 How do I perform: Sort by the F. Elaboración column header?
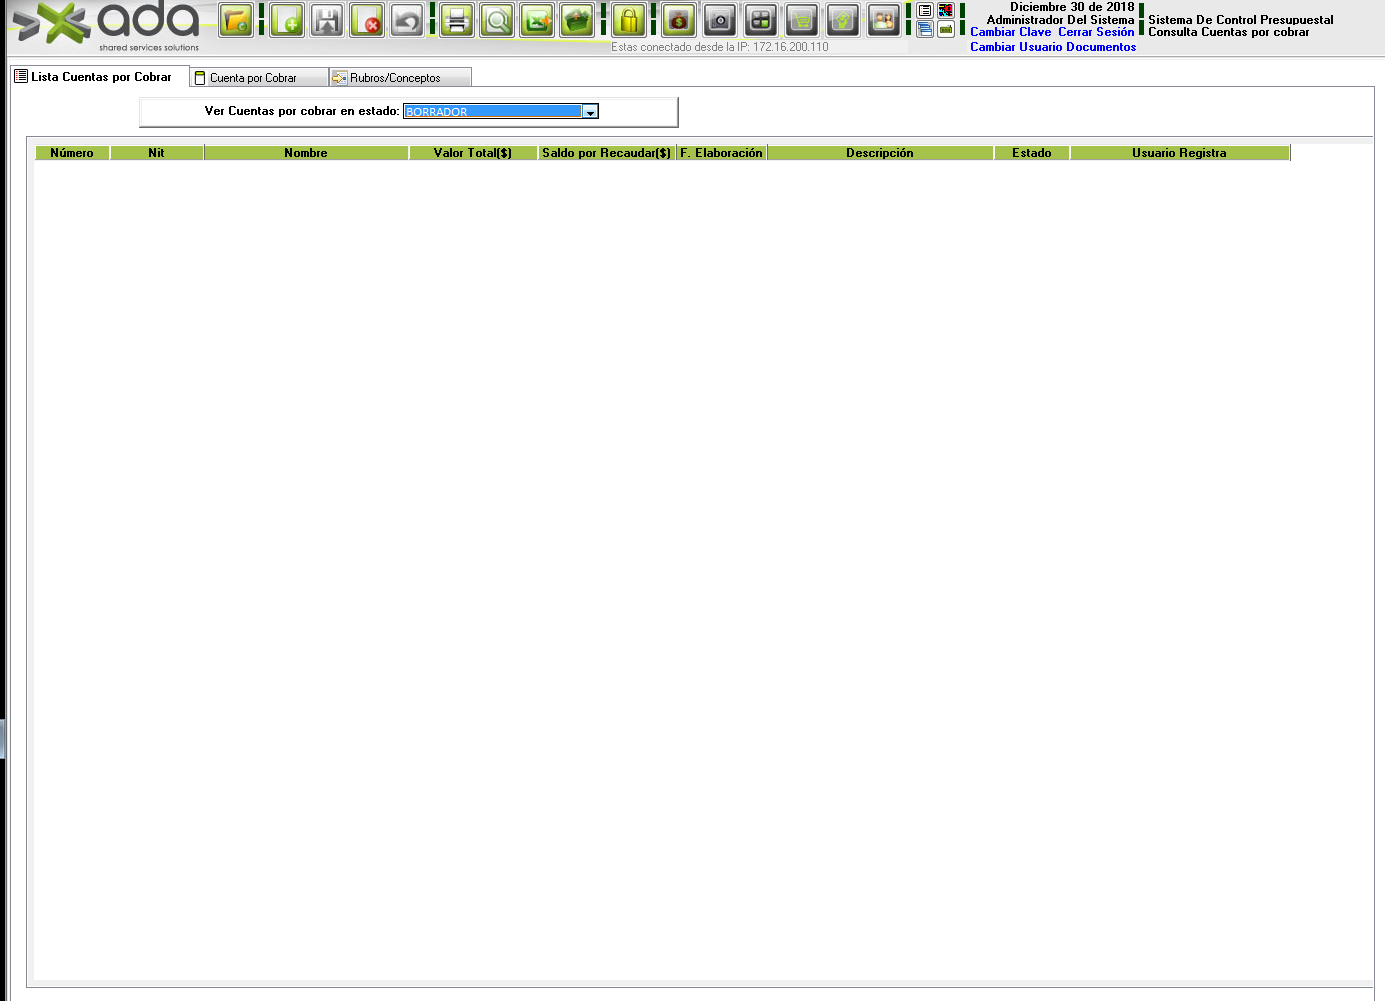pyautogui.click(x=722, y=153)
